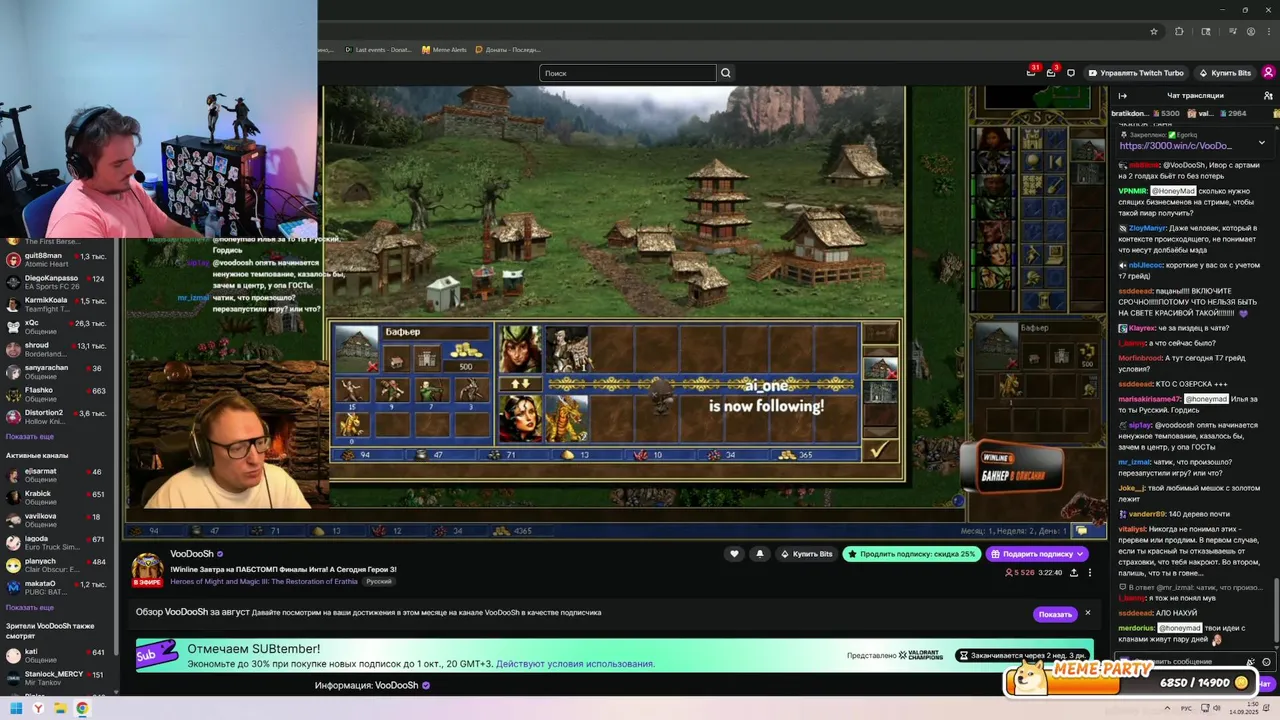This screenshot has width=1280, height=720.
Task: Open Действуют условия использования link
Action: [x=575, y=664]
